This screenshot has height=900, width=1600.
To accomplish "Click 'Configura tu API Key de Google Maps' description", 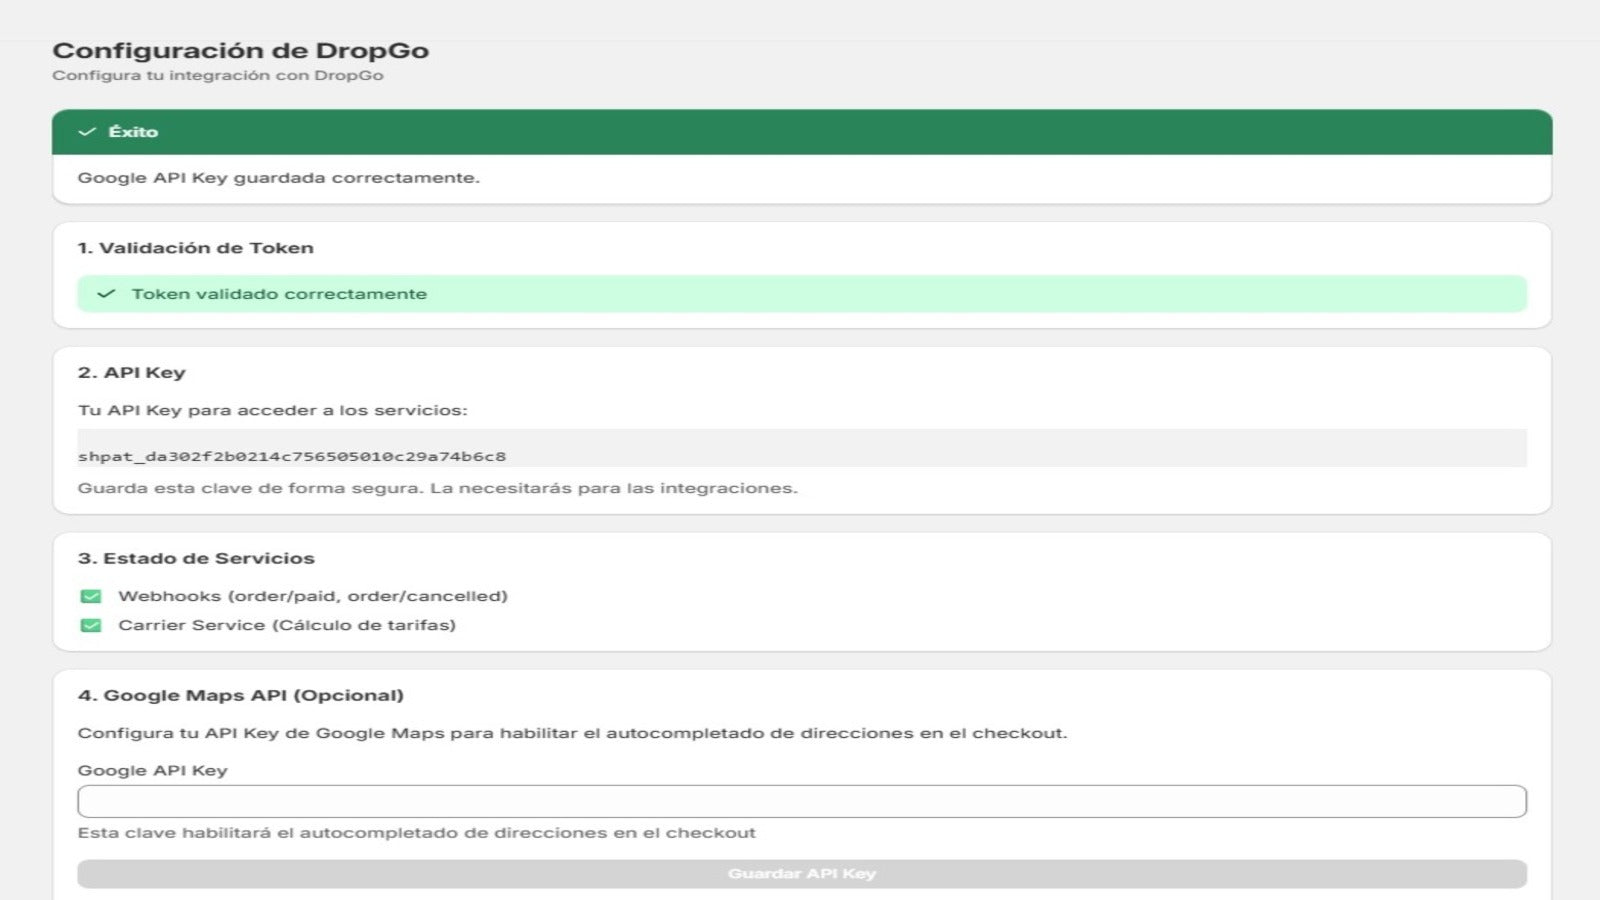I will (573, 733).
